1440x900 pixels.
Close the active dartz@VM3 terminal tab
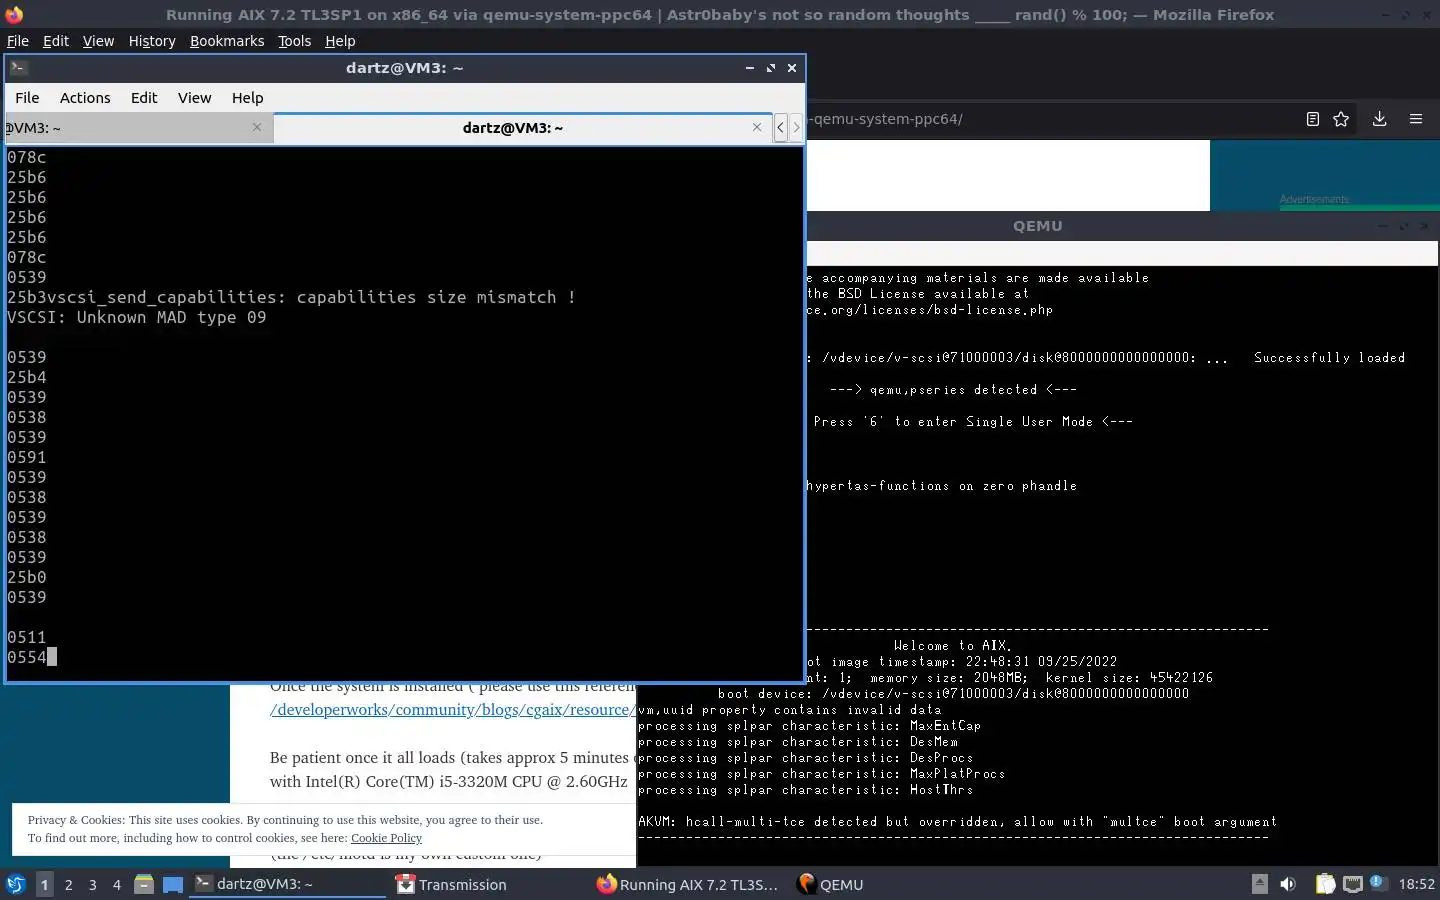(x=757, y=127)
